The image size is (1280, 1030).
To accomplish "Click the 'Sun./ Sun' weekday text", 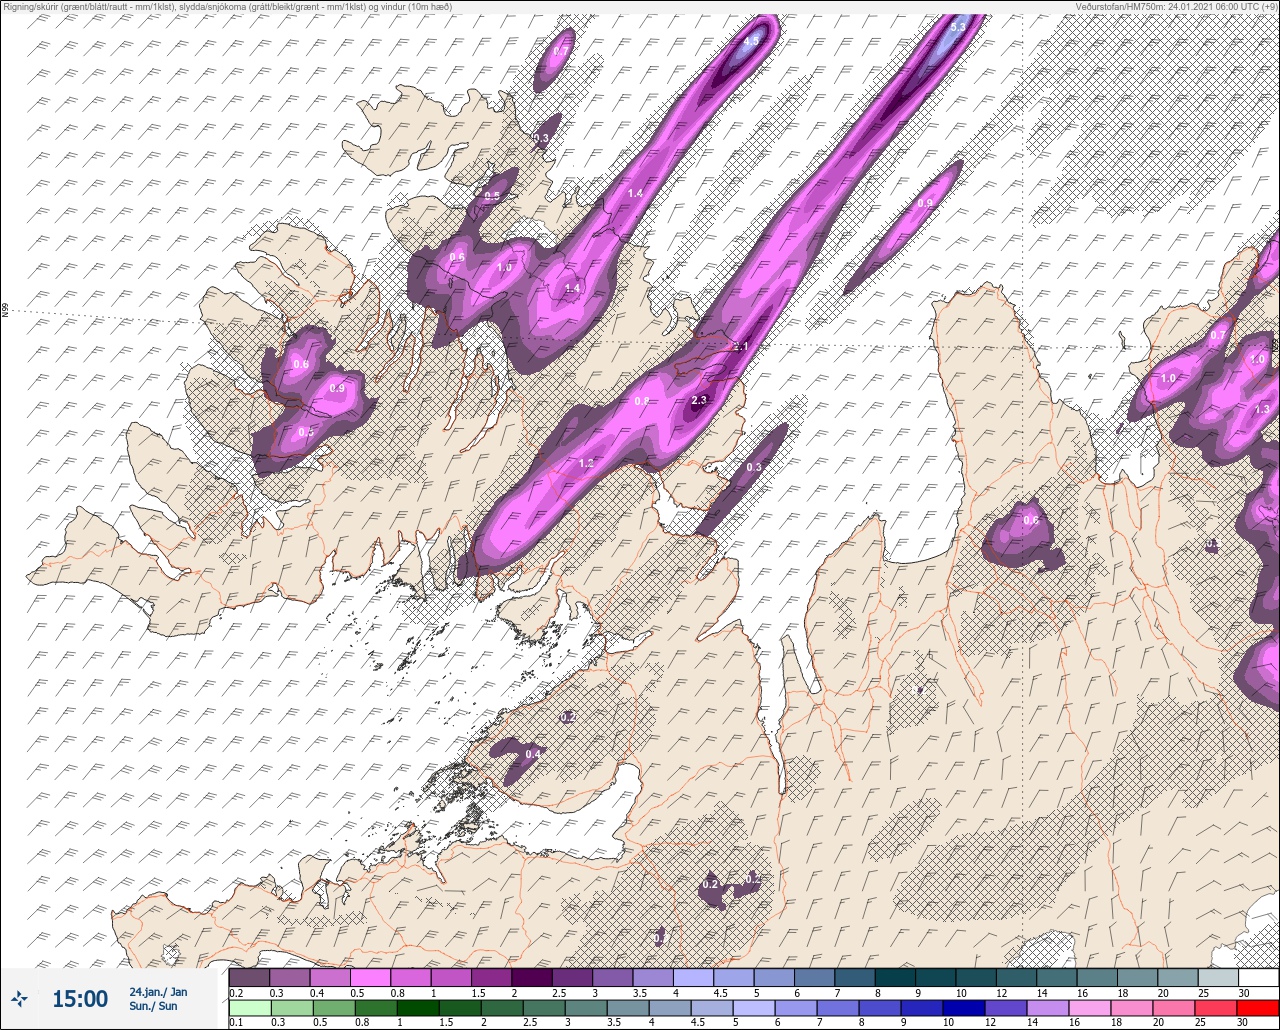I will [153, 1006].
